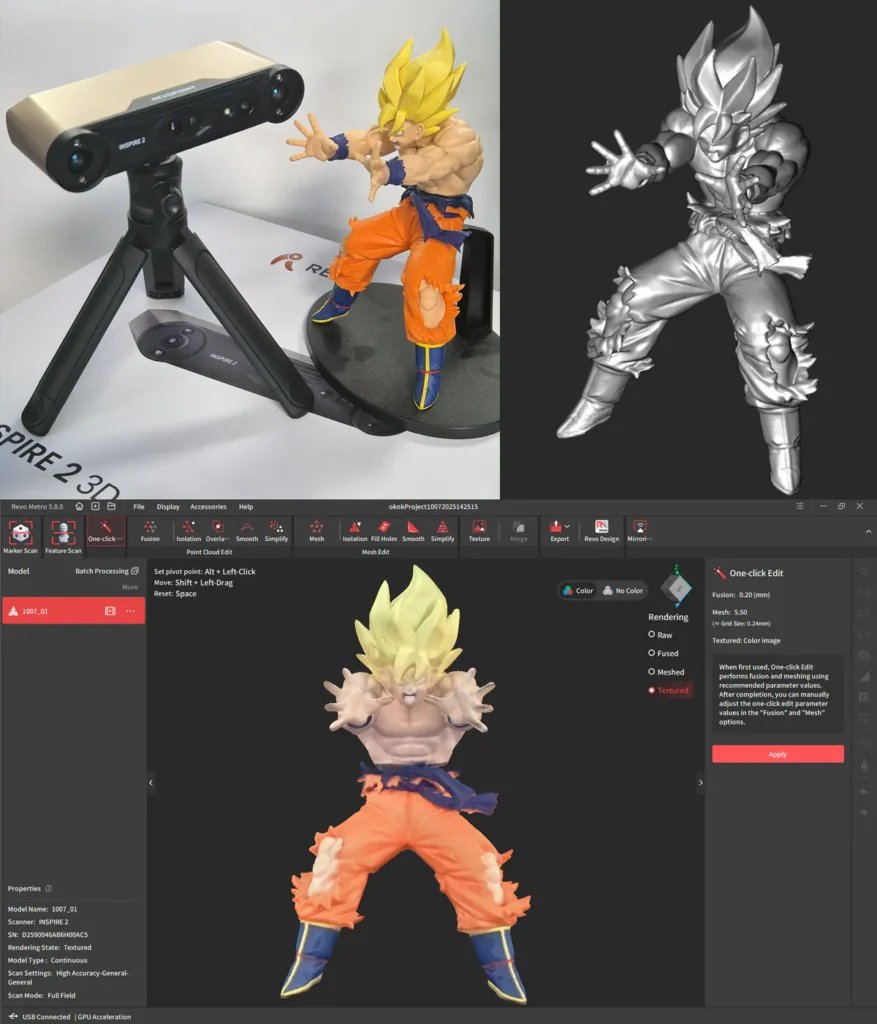This screenshot has width=877, height=1024.
Task: Click 'Fusion: 0.20 (mm)' value
Action: click(x=741, y=595)
